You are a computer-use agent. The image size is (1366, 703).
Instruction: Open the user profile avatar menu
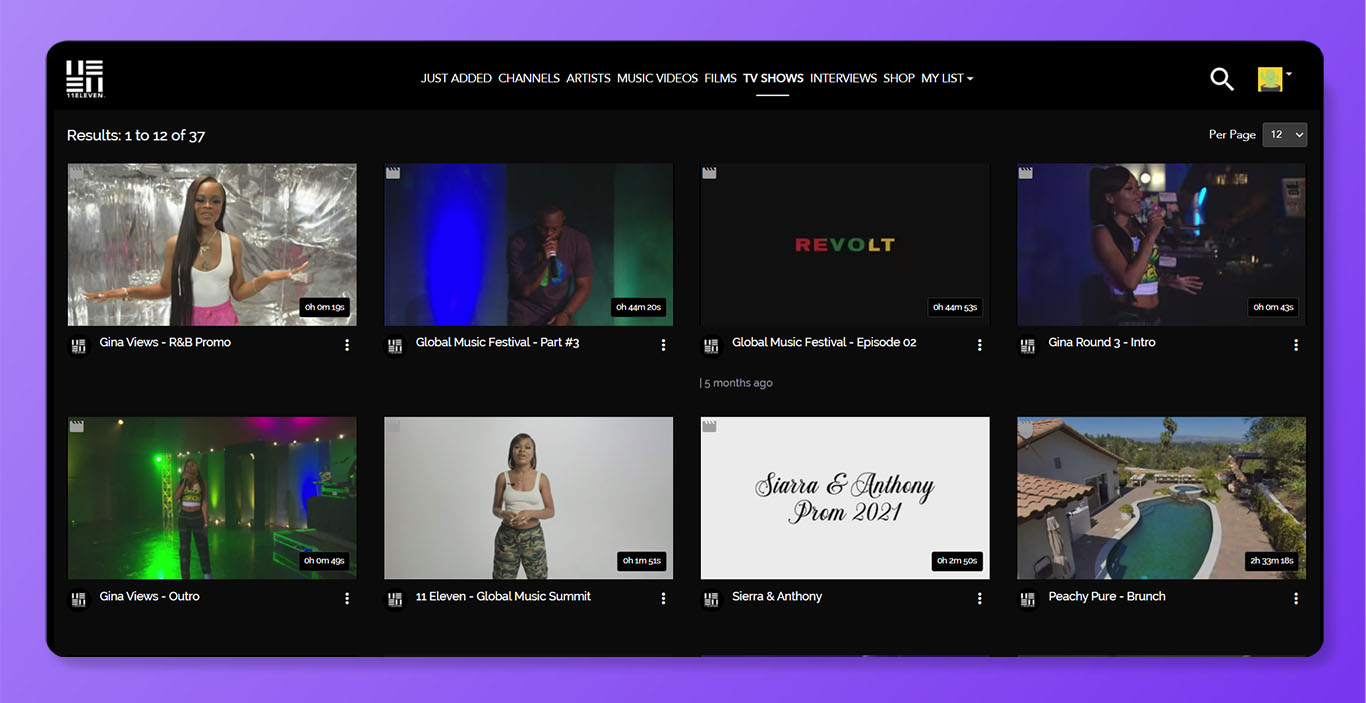pos(1274,79)
